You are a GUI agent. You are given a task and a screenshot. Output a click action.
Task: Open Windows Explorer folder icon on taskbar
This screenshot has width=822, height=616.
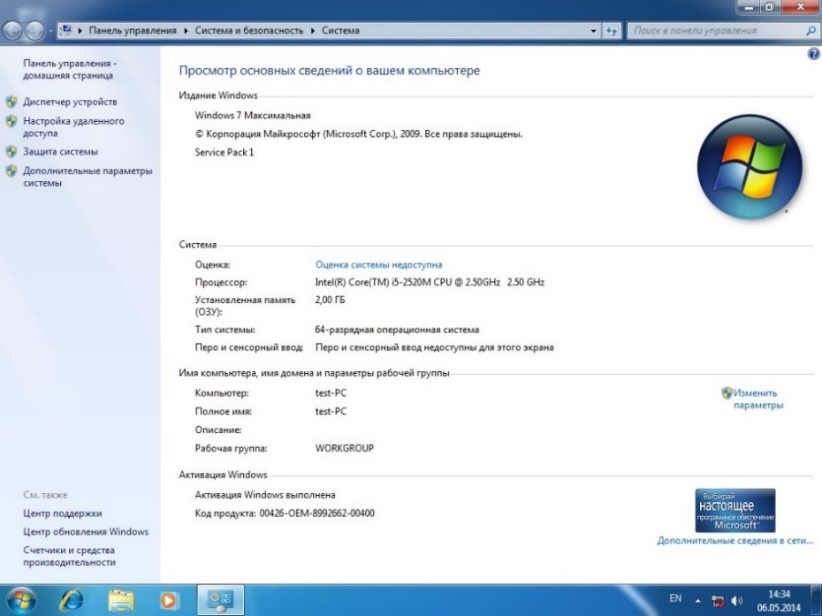[121, 600]
